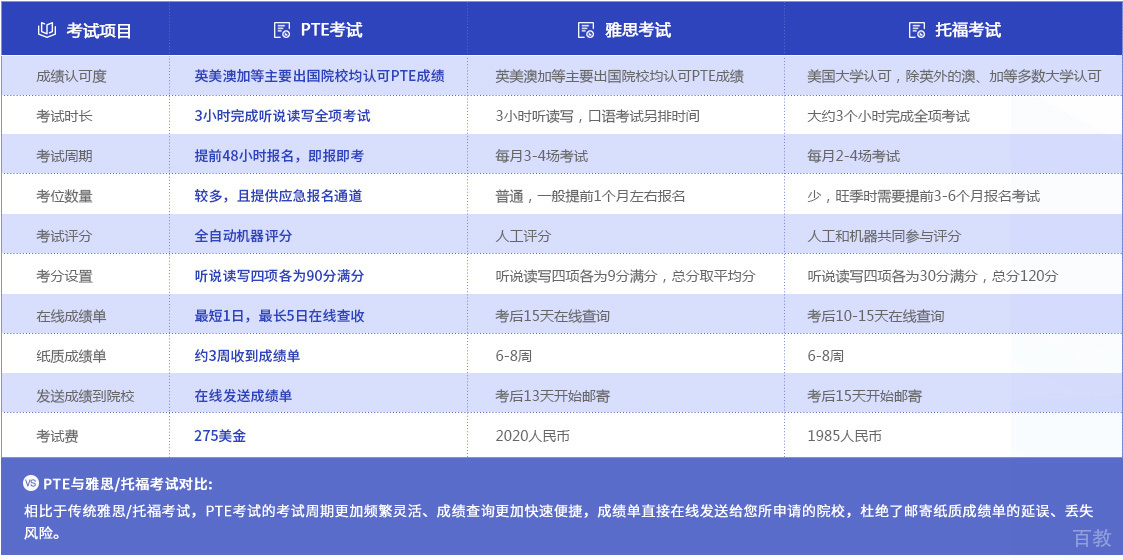Click the 在线成绩单 row label
The image size is (1123, 560).
[x=71, y=316]
